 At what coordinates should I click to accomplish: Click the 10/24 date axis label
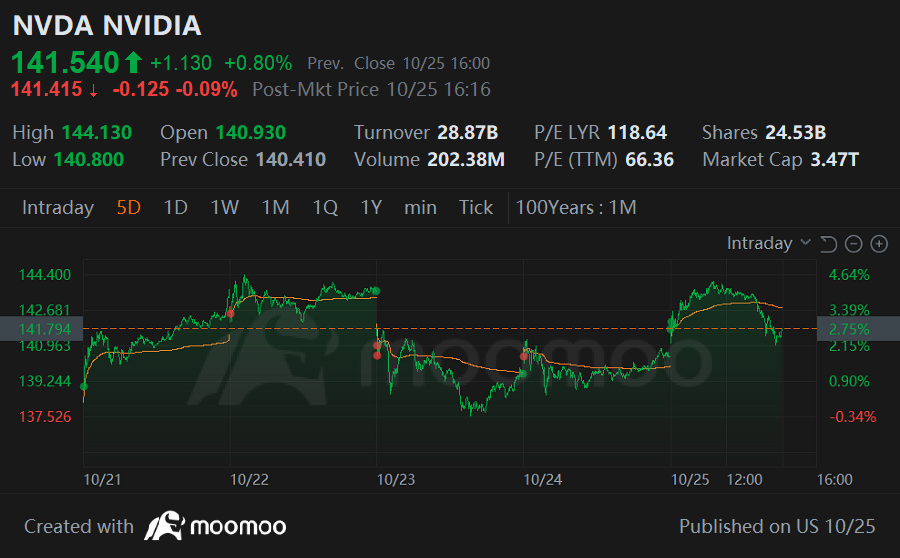click(x=542, y=480)
